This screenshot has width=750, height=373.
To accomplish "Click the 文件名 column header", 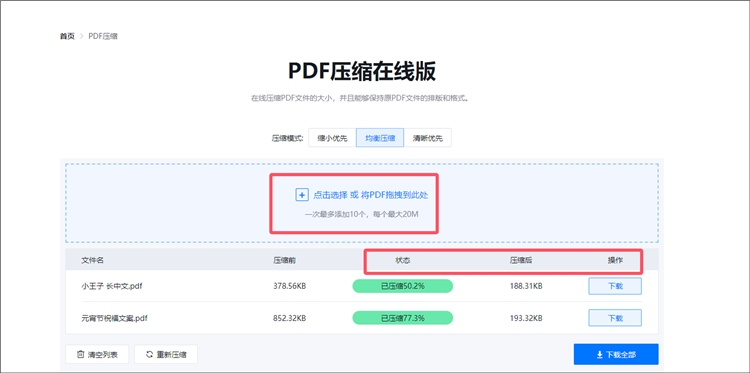I will [92, 261].
